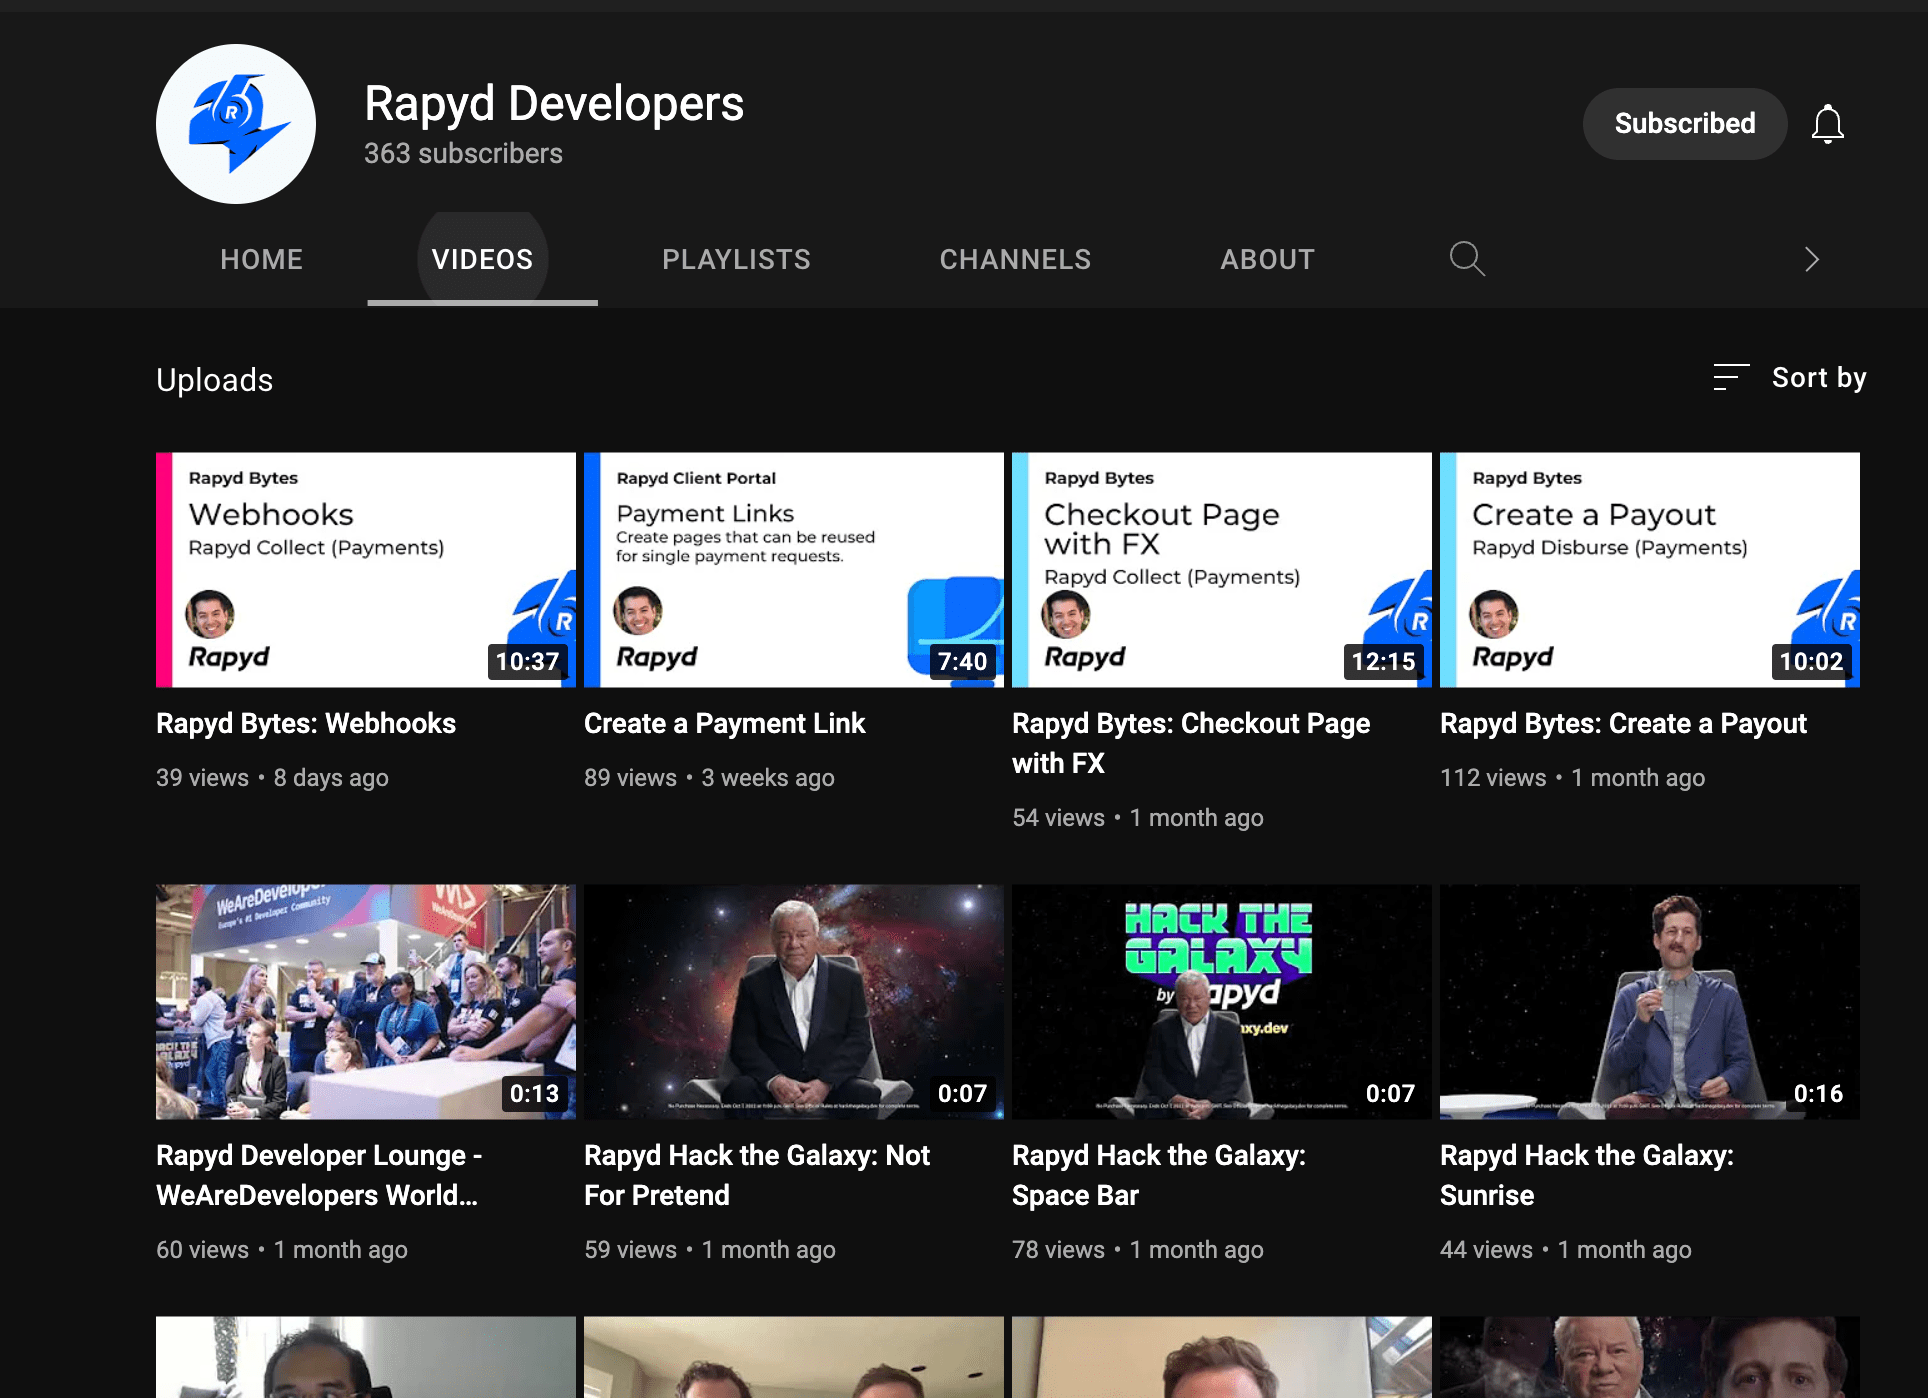Click the notification bell icon
This screenshot has width=1928, height=1398.
click(1827, 124)
